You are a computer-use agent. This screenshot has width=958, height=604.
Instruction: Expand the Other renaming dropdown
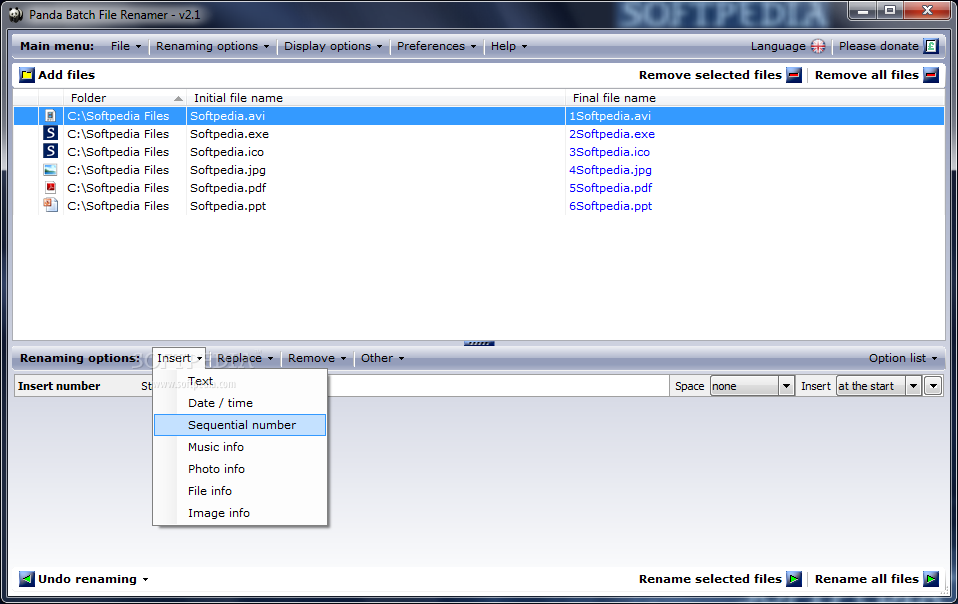(382, 358)
